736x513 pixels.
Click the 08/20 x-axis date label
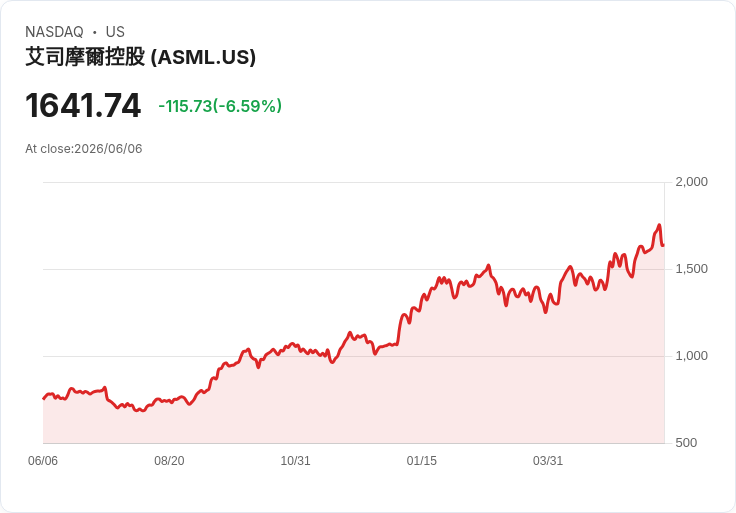(169, 460)
